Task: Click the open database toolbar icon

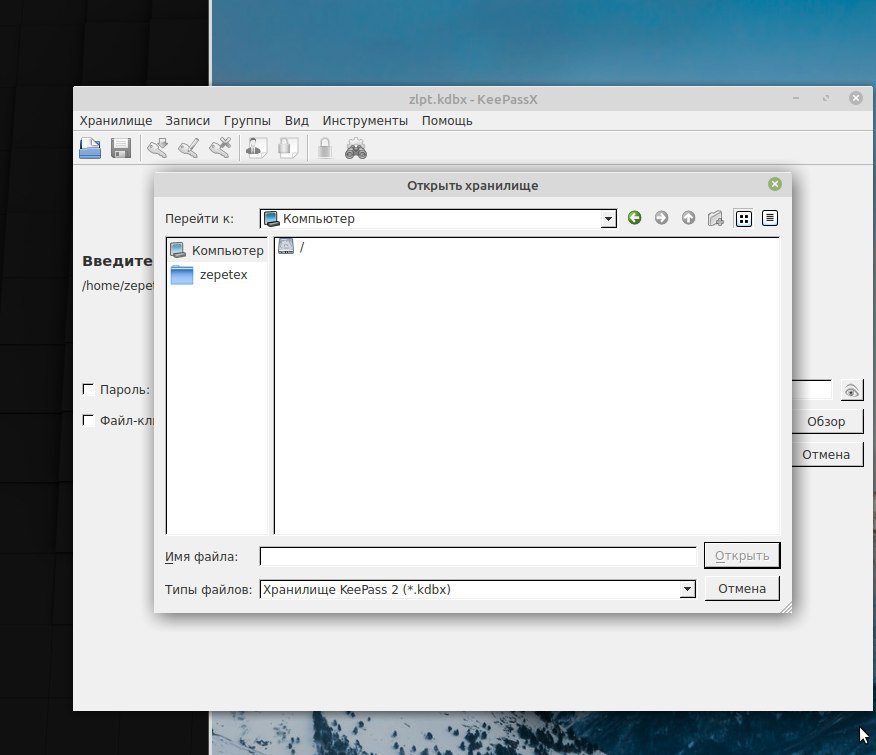Action: (x=90, y=148)
